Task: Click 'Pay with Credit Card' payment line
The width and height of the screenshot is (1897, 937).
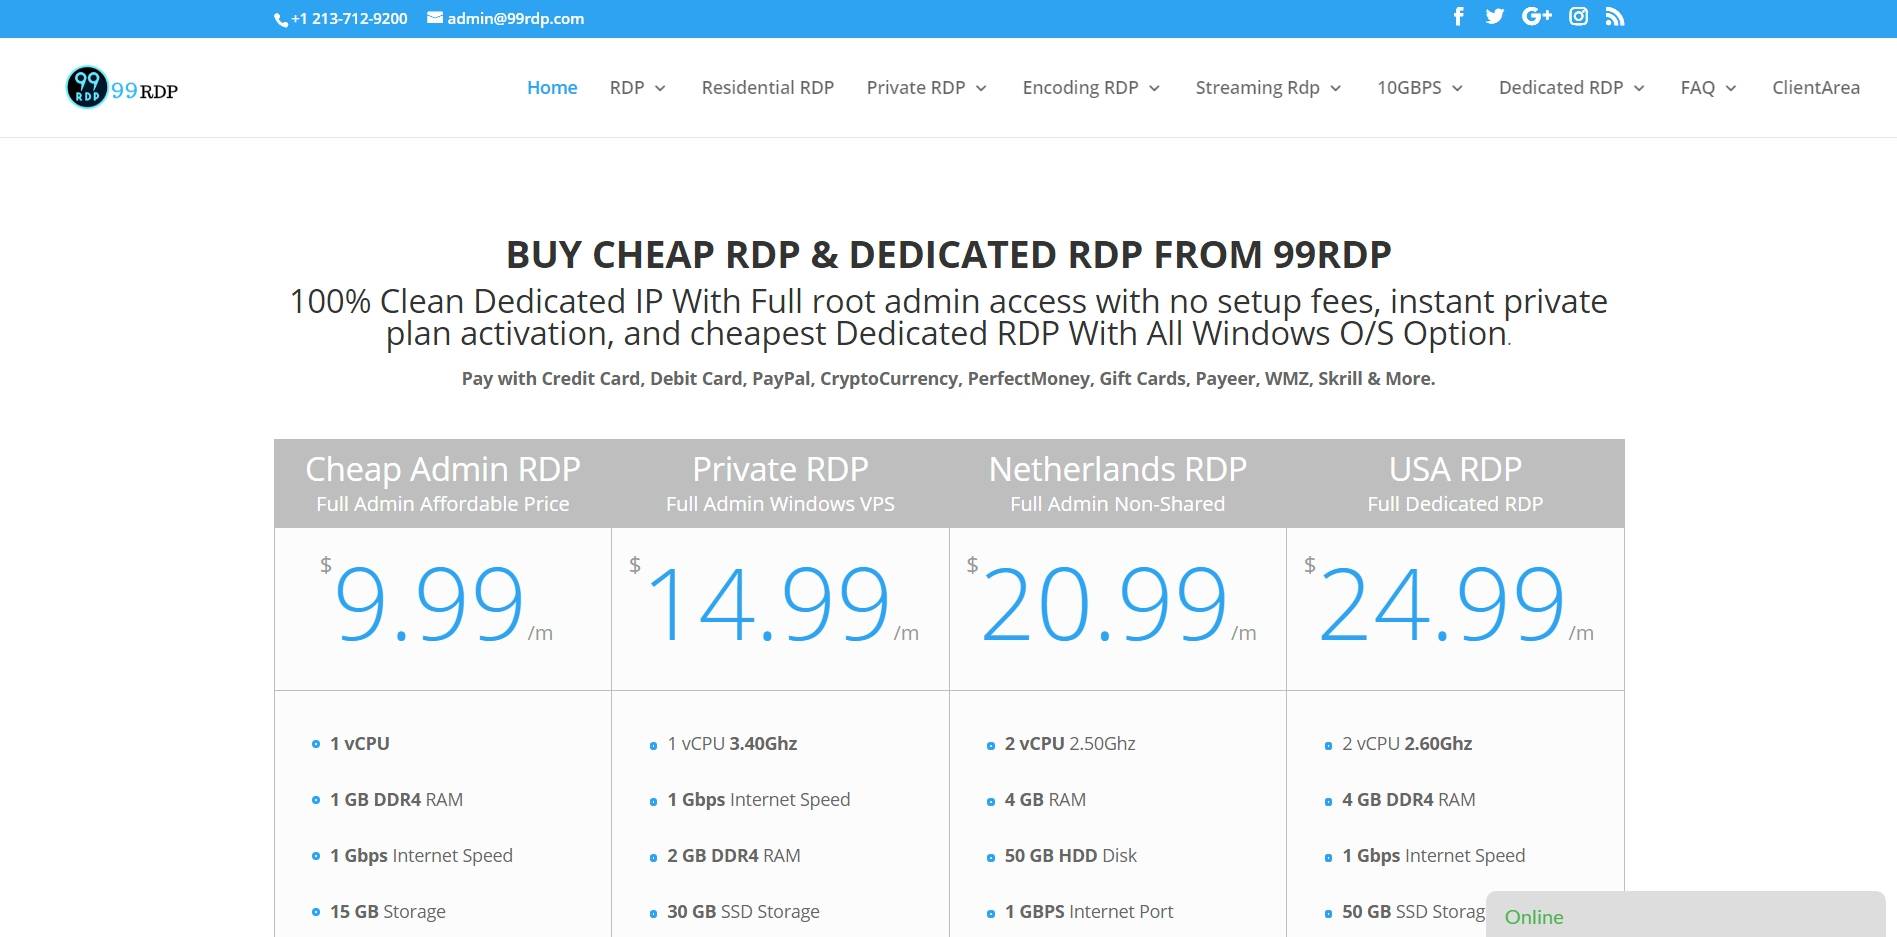Action: click(948, 378)
